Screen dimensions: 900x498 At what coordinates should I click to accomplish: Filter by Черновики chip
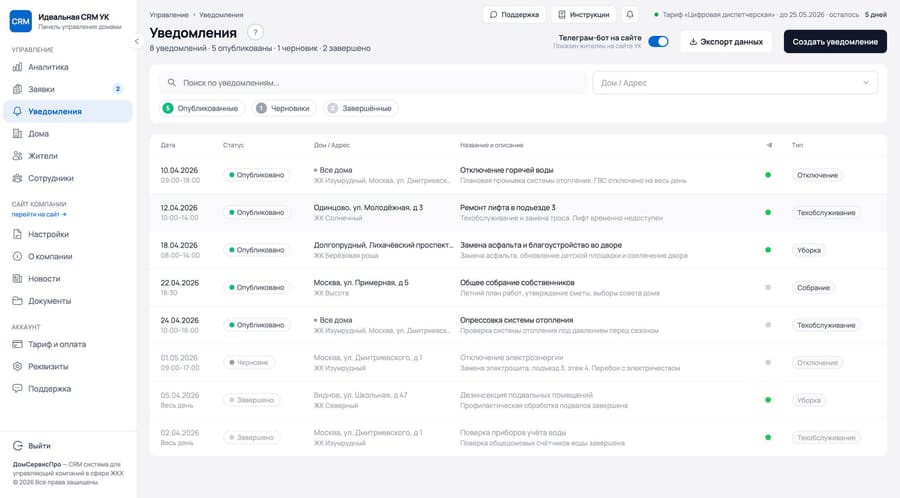284,108
